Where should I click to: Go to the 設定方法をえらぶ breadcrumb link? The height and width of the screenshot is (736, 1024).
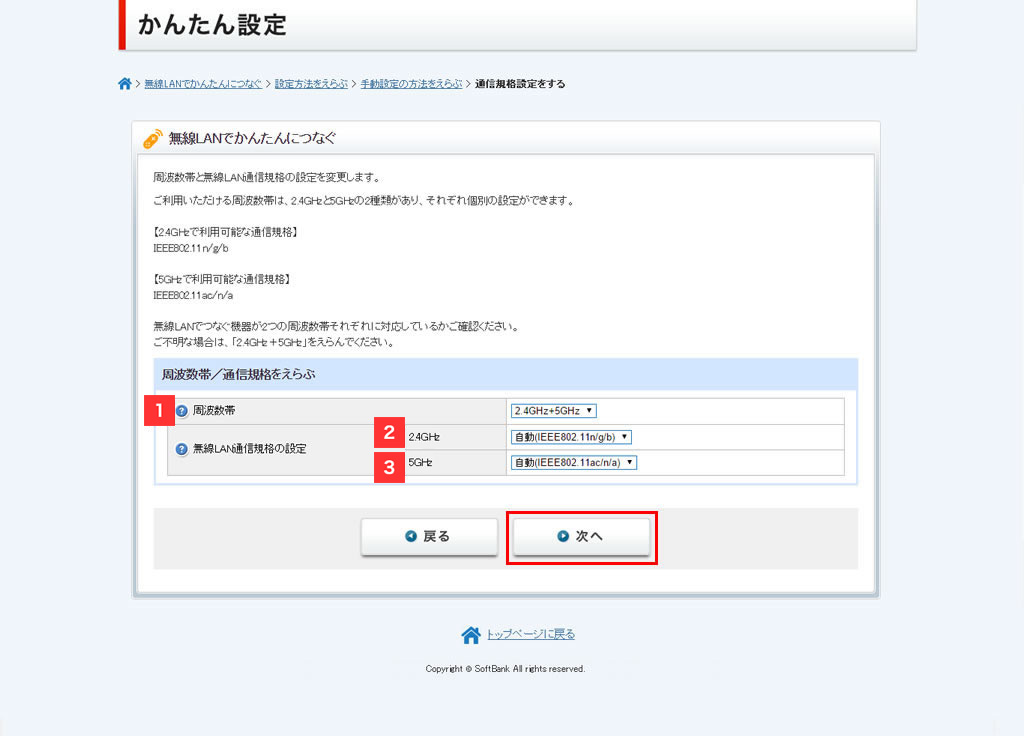[311, 84]
